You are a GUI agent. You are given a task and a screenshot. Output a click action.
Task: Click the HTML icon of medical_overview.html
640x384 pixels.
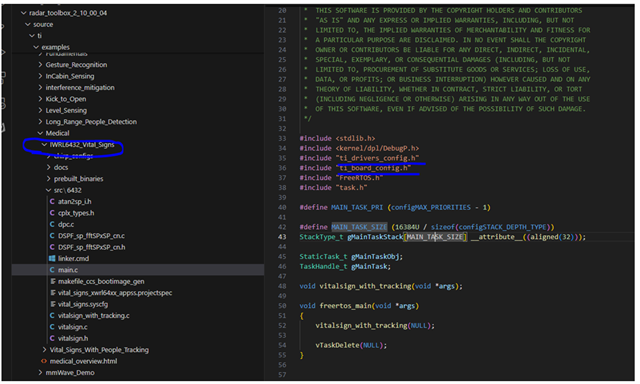click(44, 362)
